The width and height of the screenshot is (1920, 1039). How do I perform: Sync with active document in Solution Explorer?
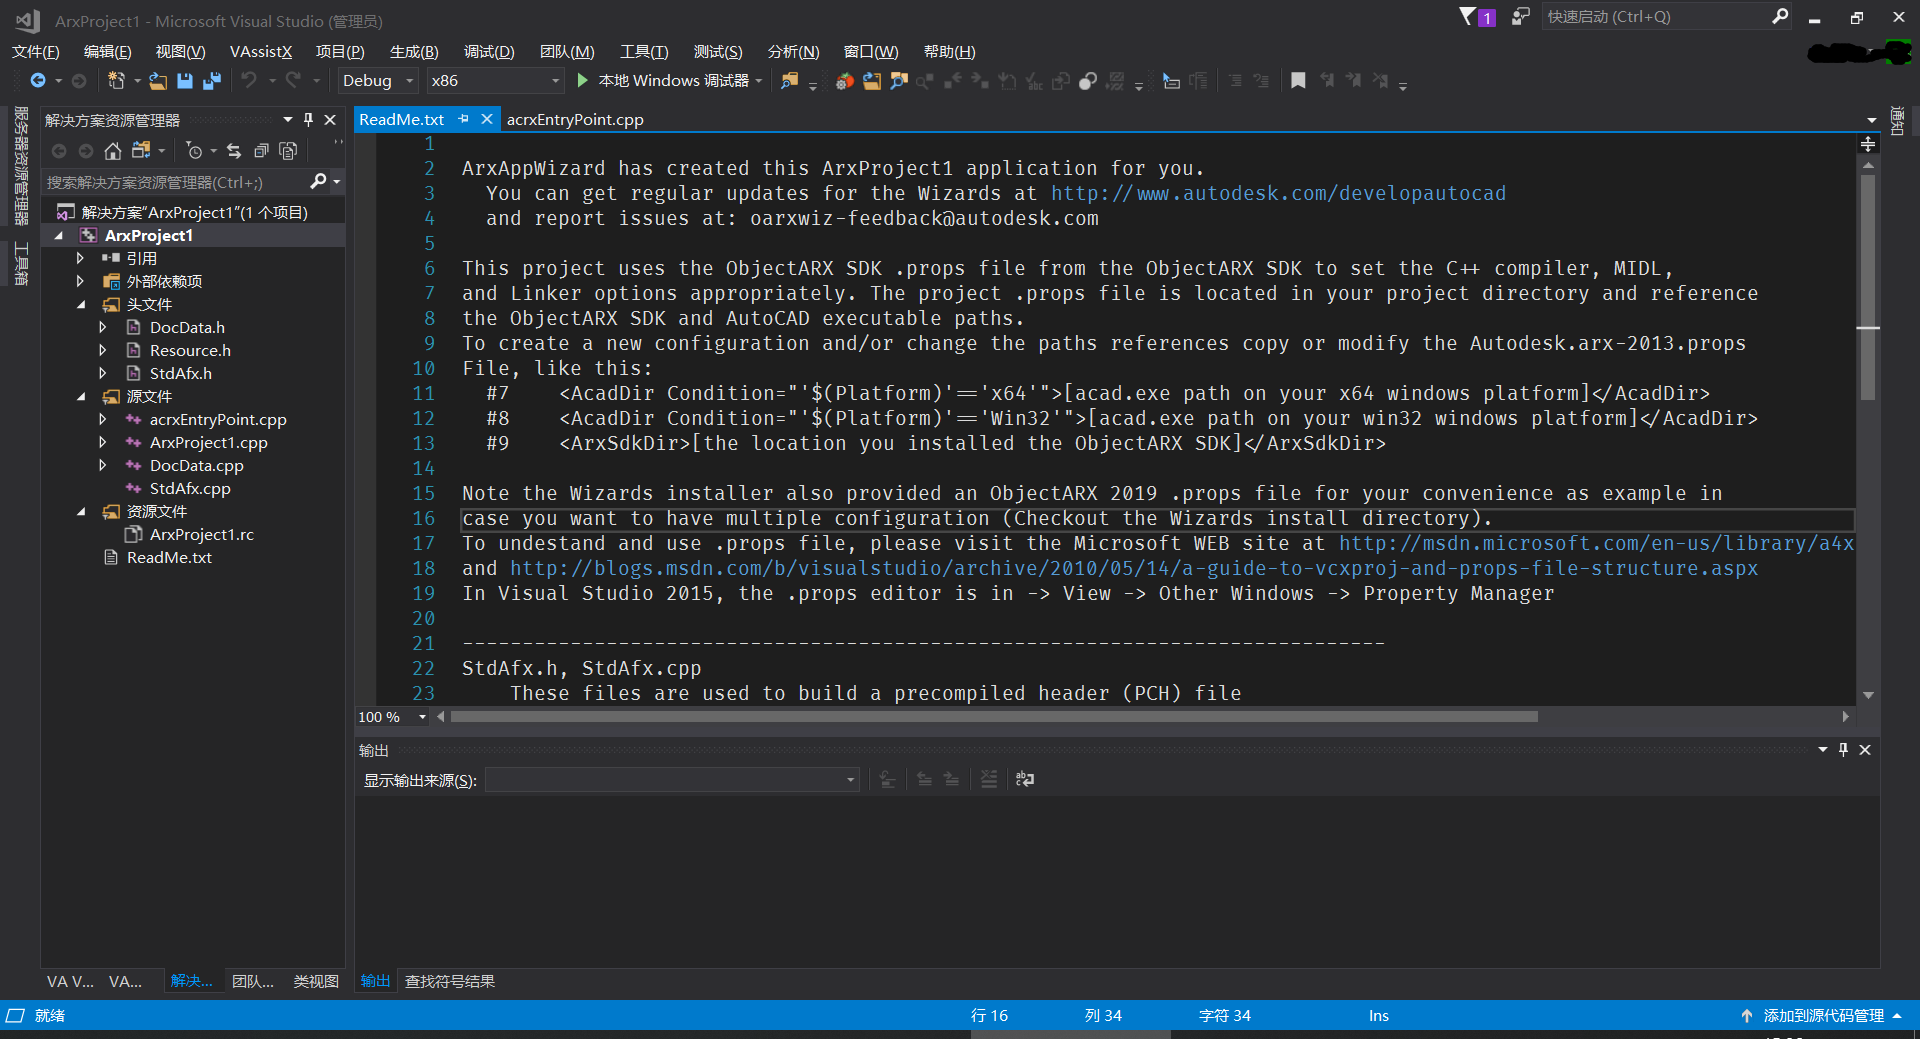[x=234, y=151]
